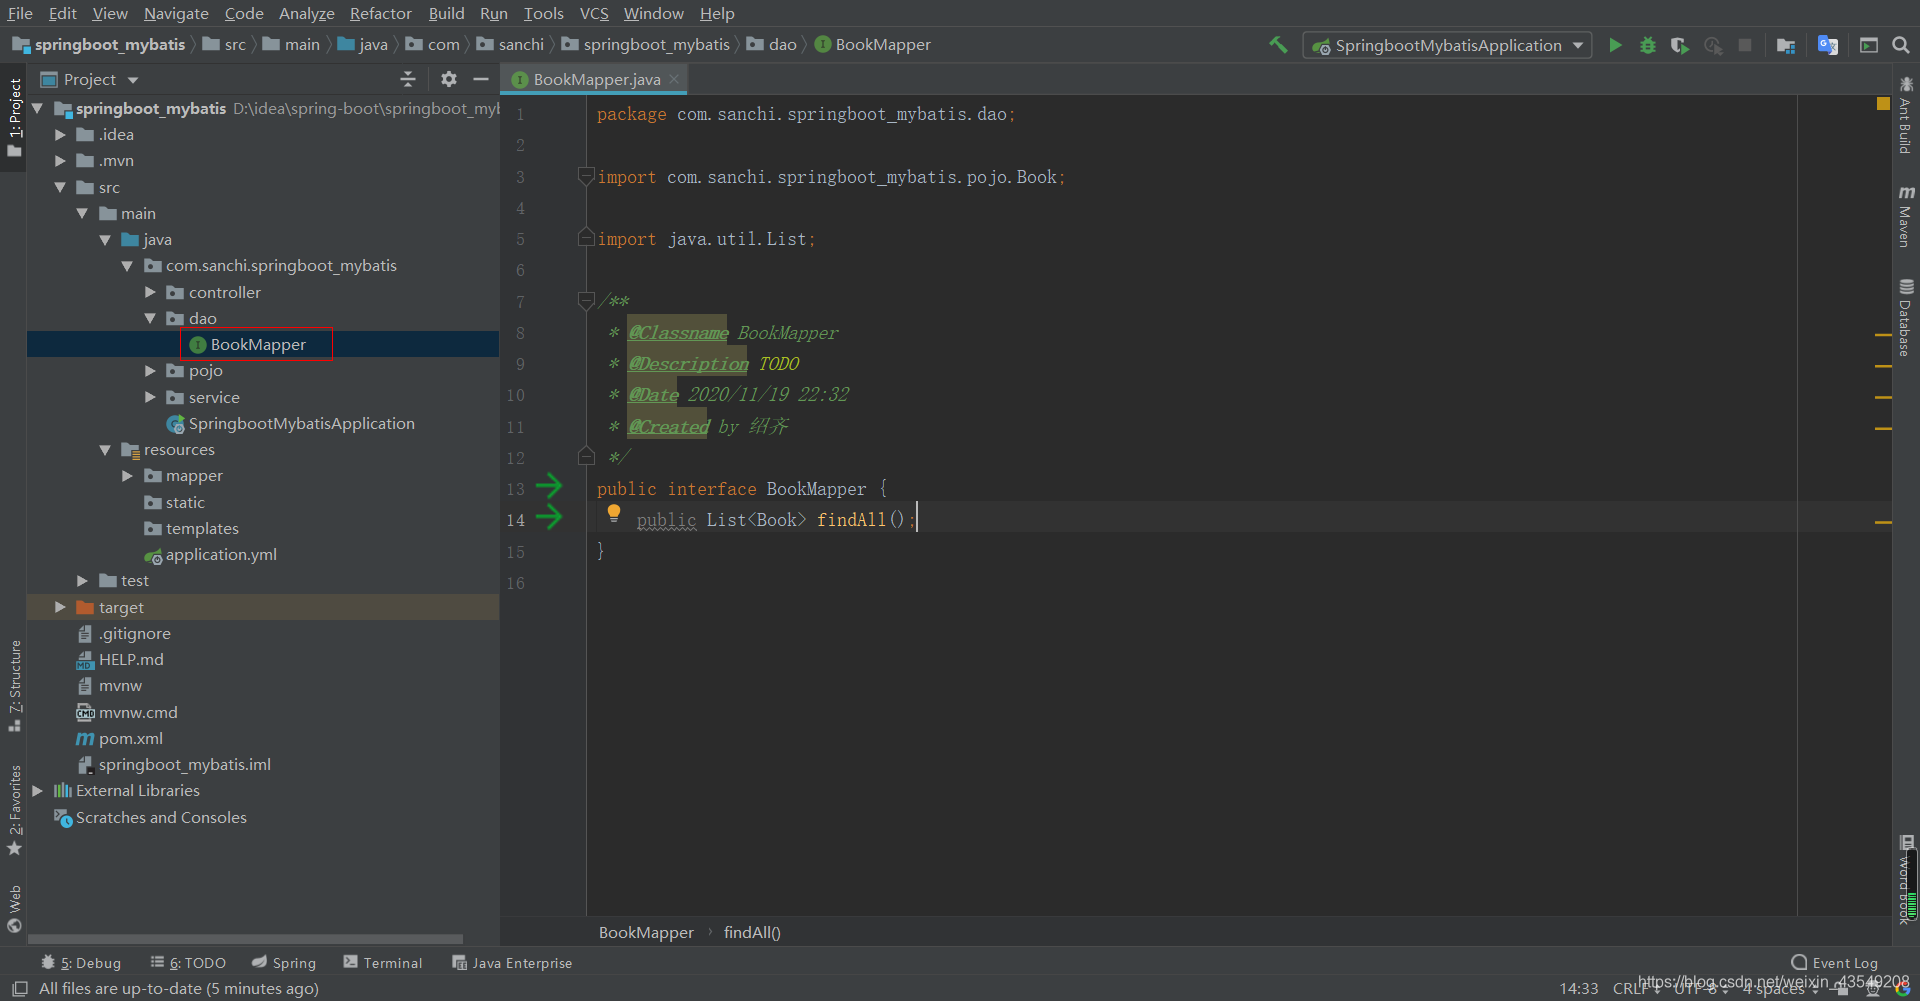Expand the target folder

coord(60,607)
